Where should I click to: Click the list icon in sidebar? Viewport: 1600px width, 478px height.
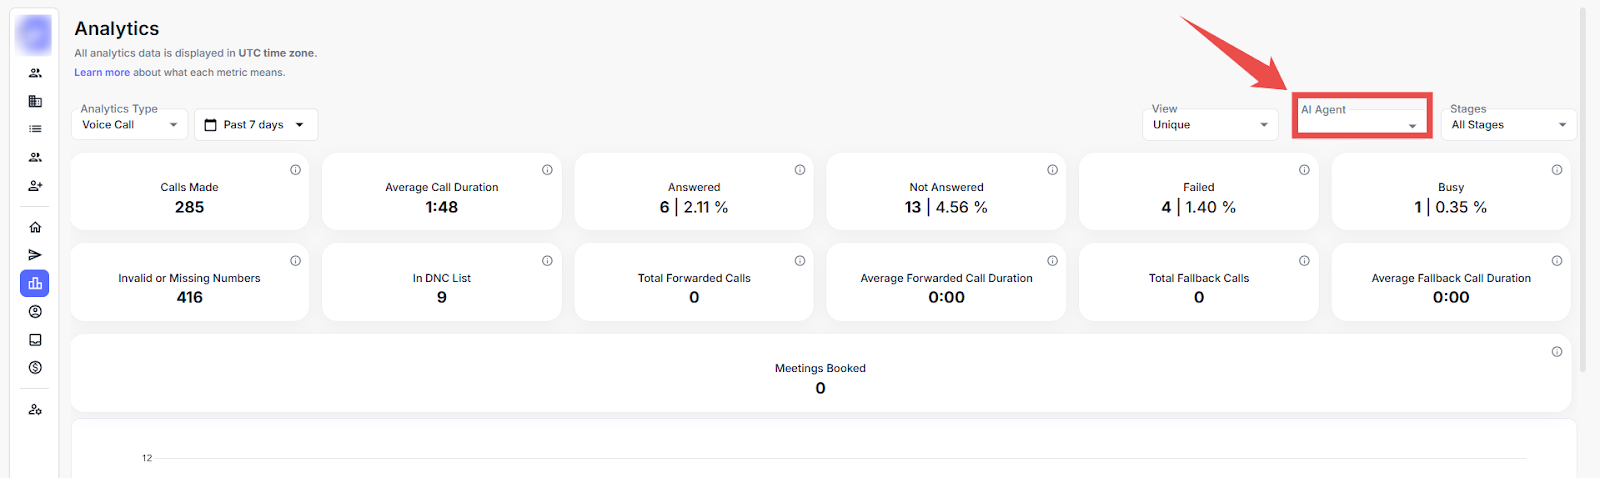tap(35, 129)
